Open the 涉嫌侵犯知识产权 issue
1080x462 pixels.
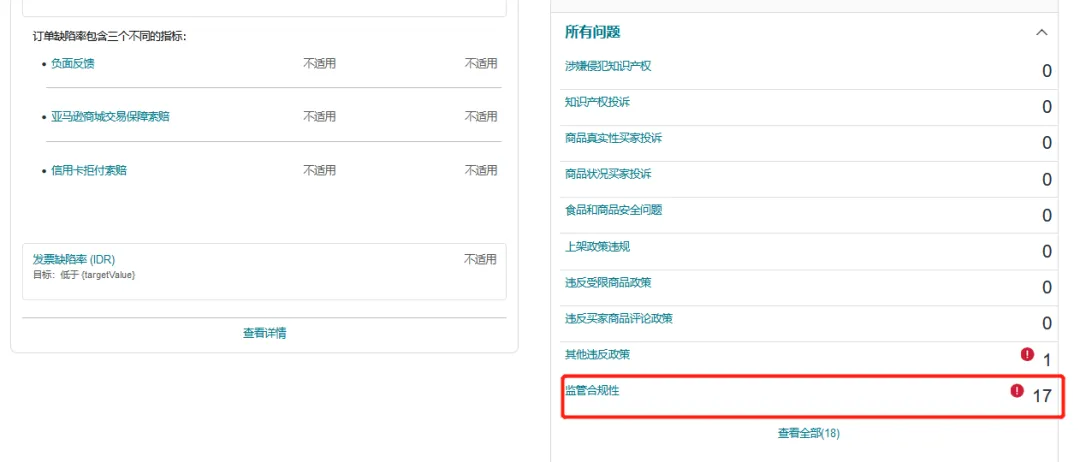[x=608, y=66]
